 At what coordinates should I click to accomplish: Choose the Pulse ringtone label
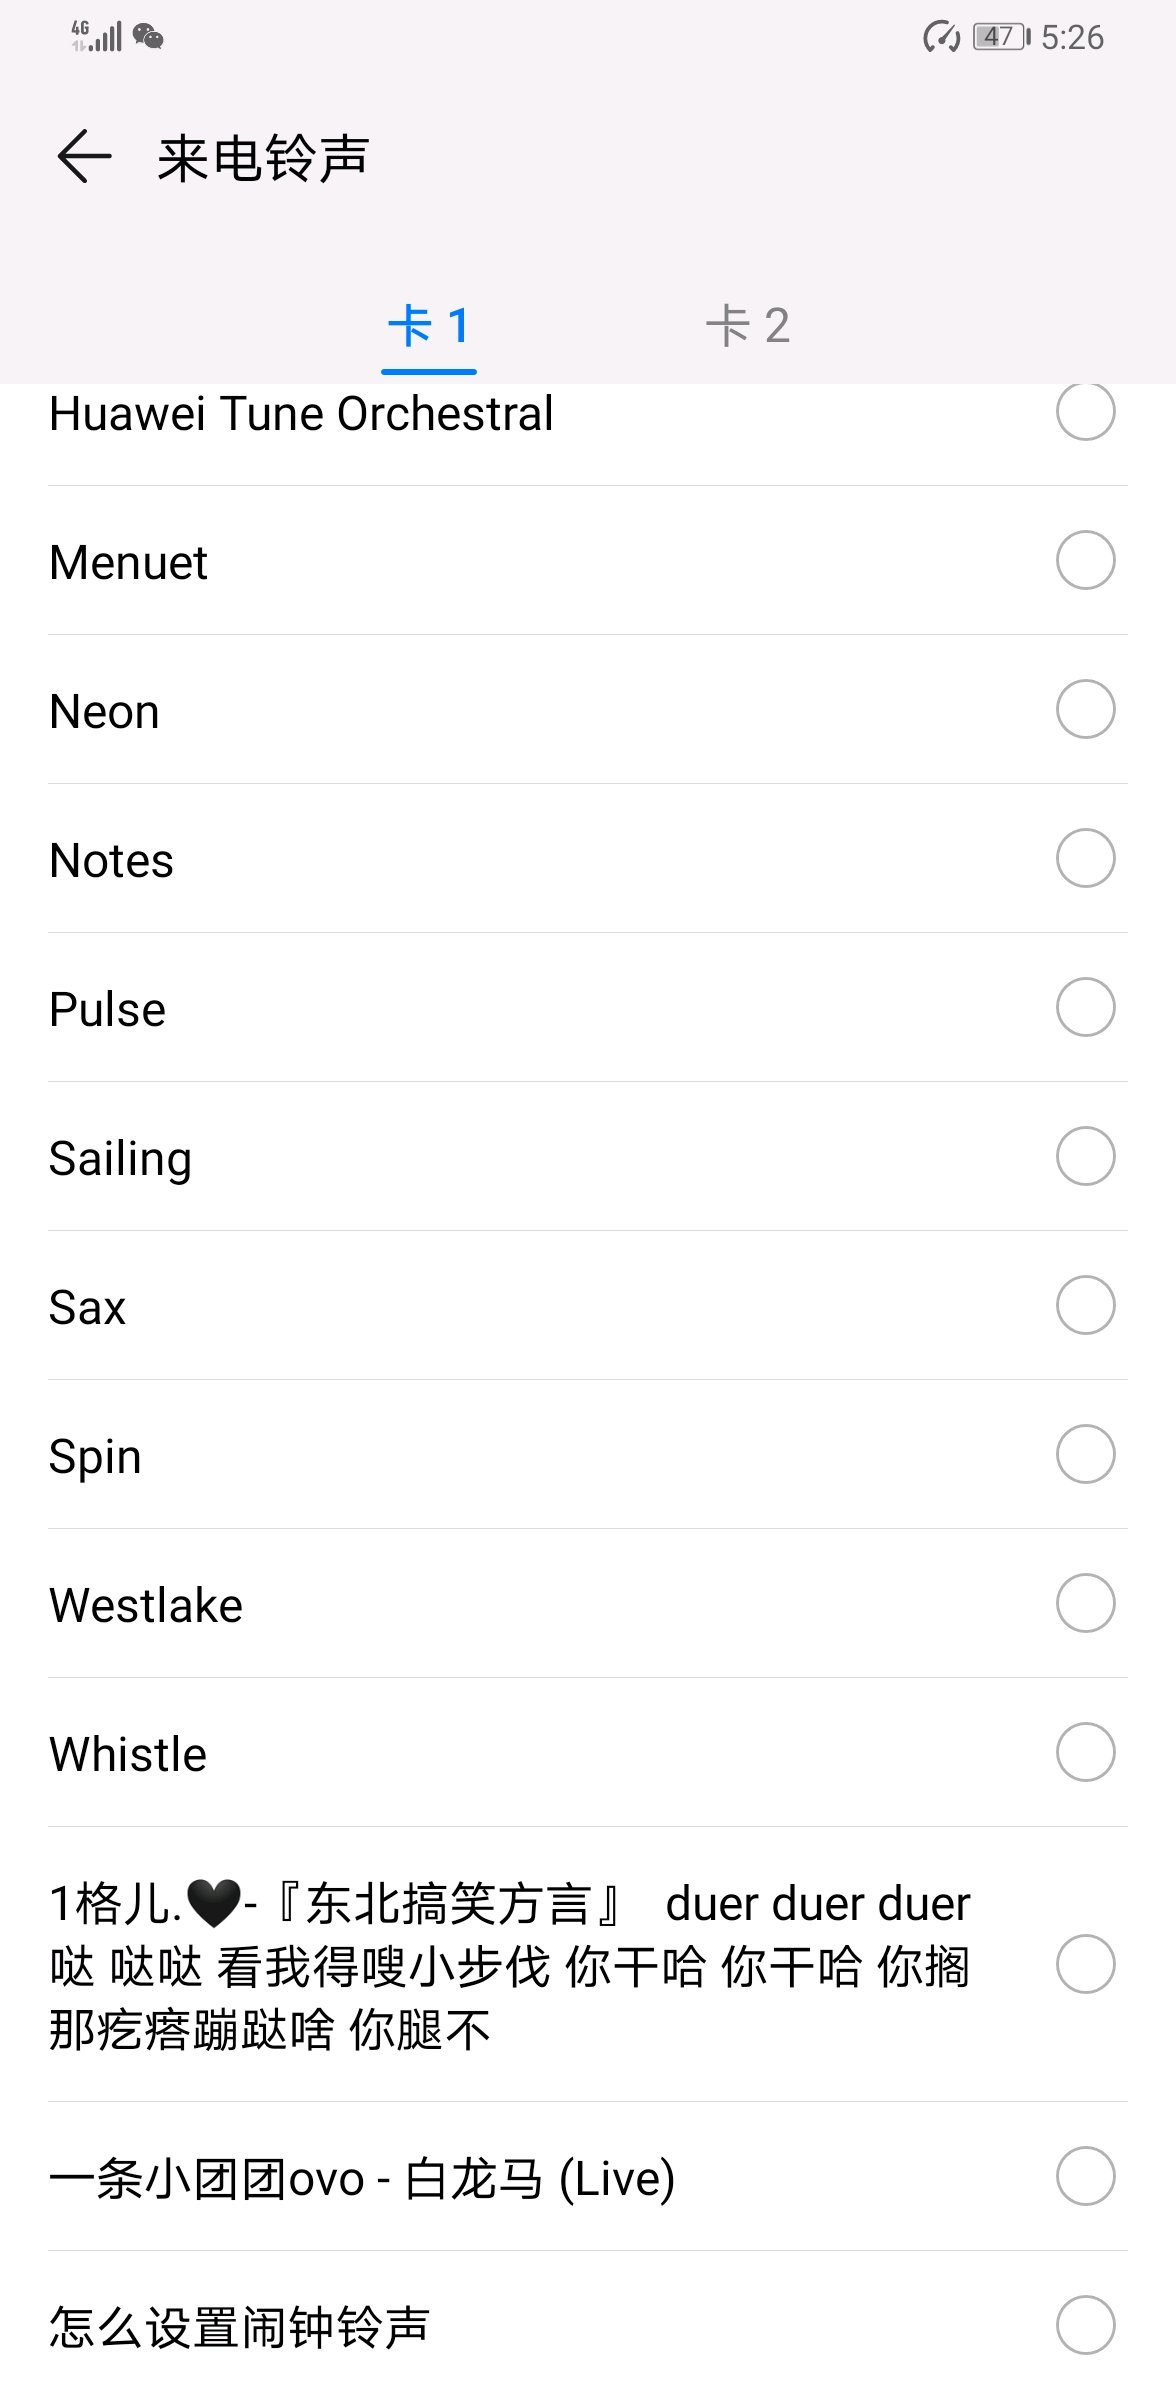108,1009
